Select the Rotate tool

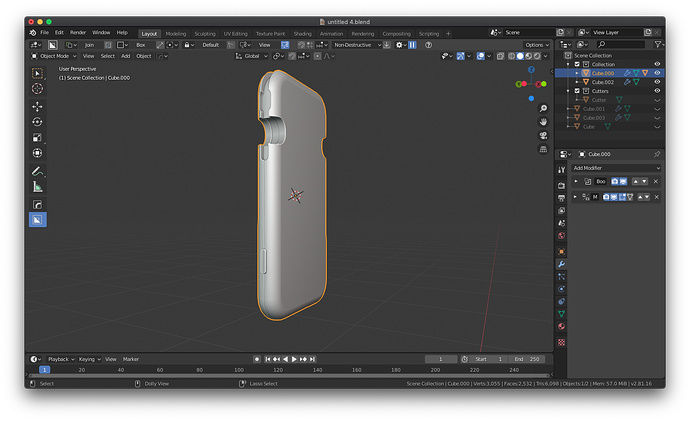pos(37,122)
